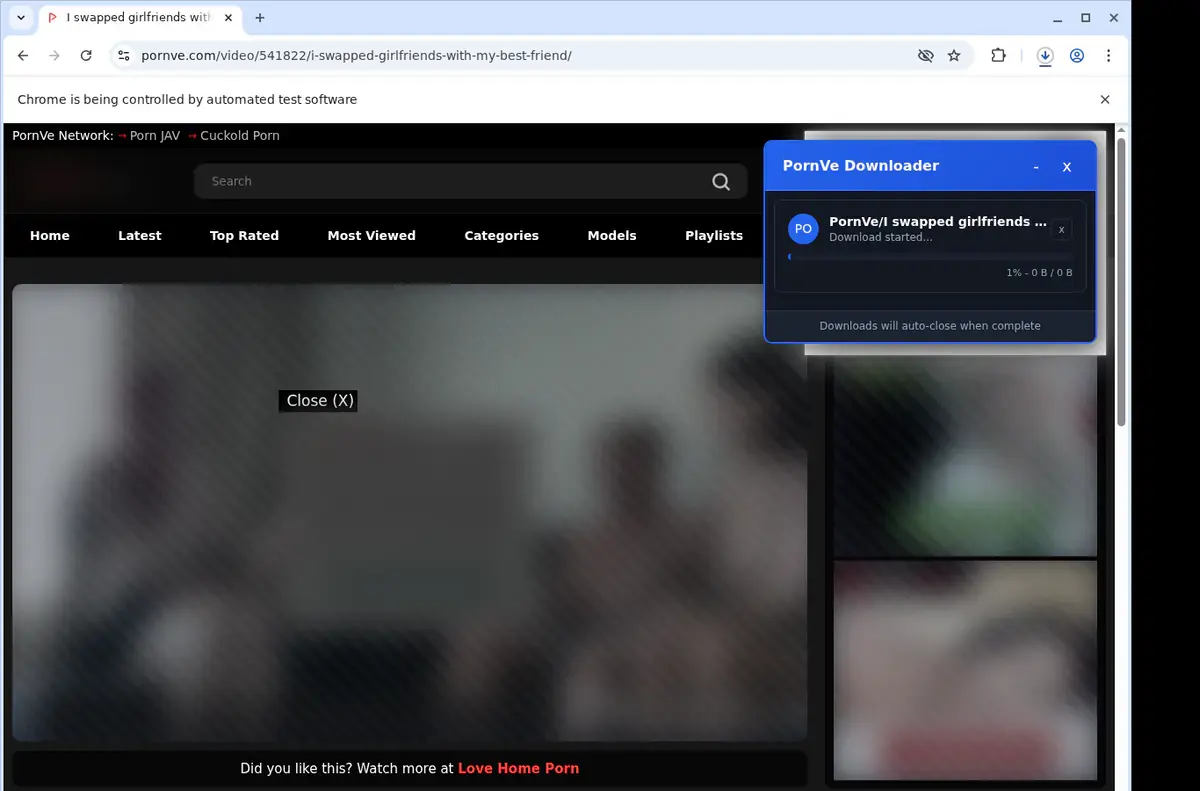This screenshot has width=1200, height=791.
Task: Maximize the Chrome window
Action: 1086,18
